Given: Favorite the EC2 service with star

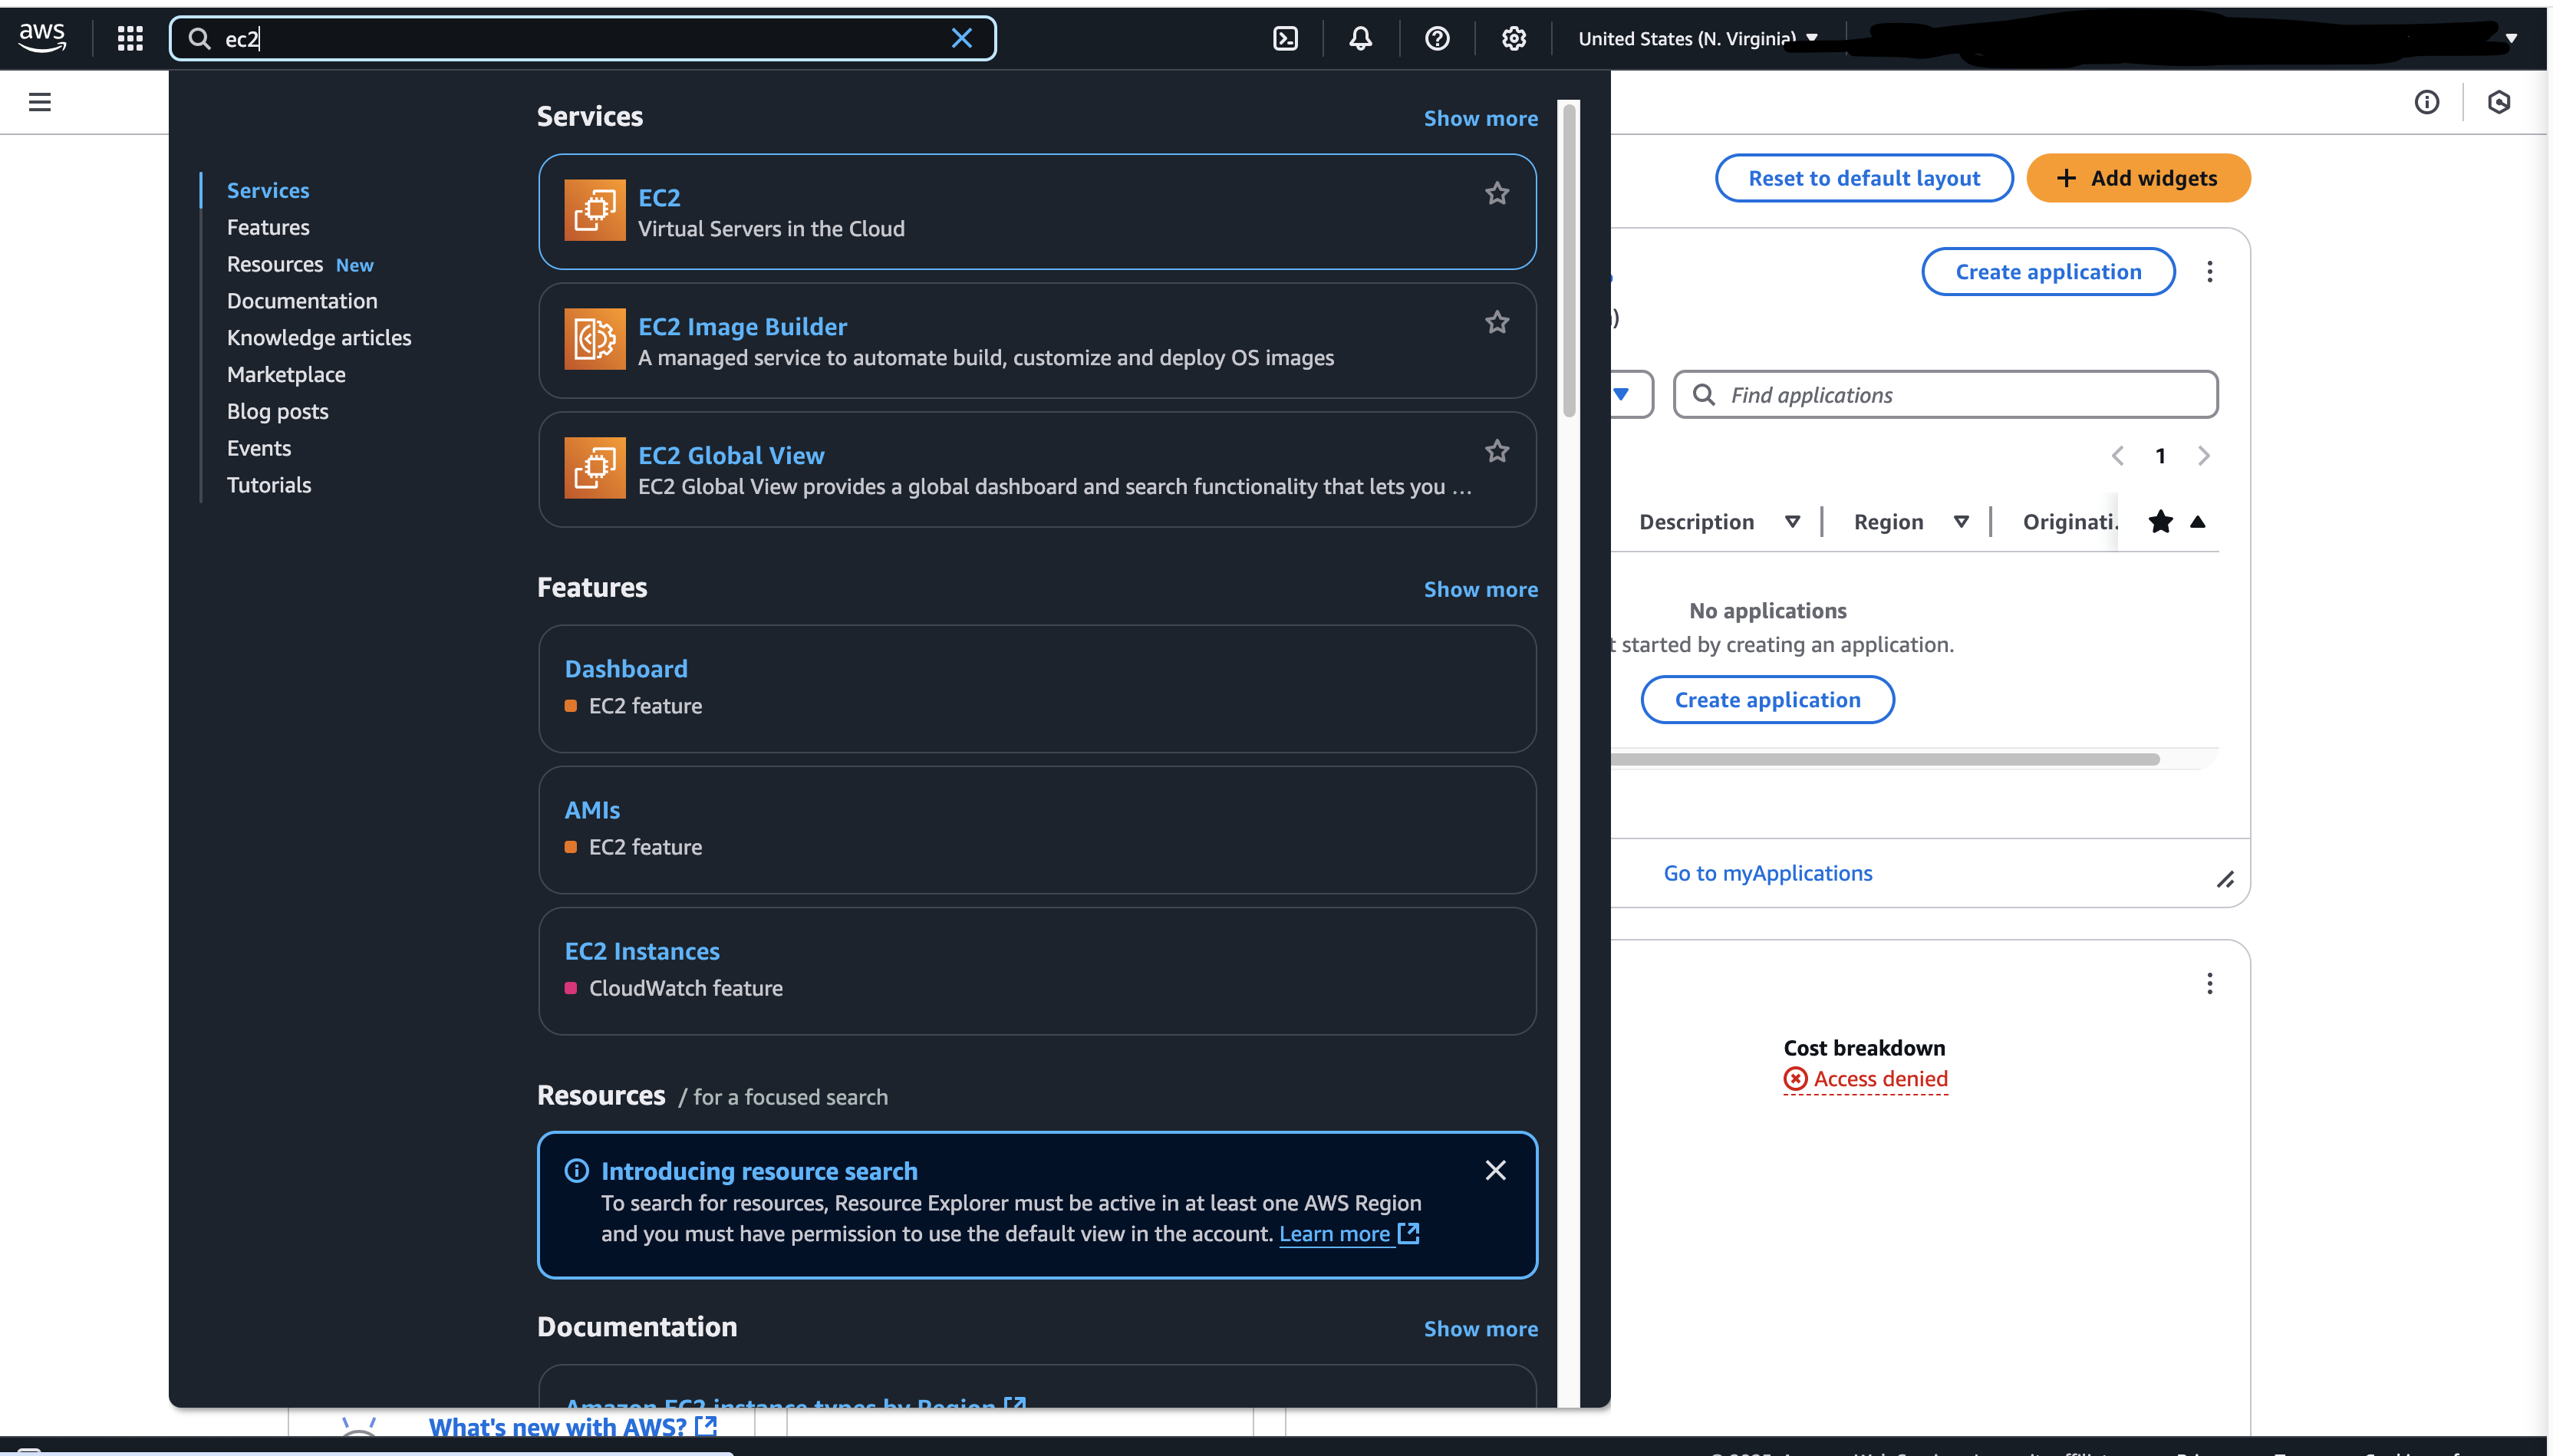Looking at the screenshot, I should tap(1496, 193).
